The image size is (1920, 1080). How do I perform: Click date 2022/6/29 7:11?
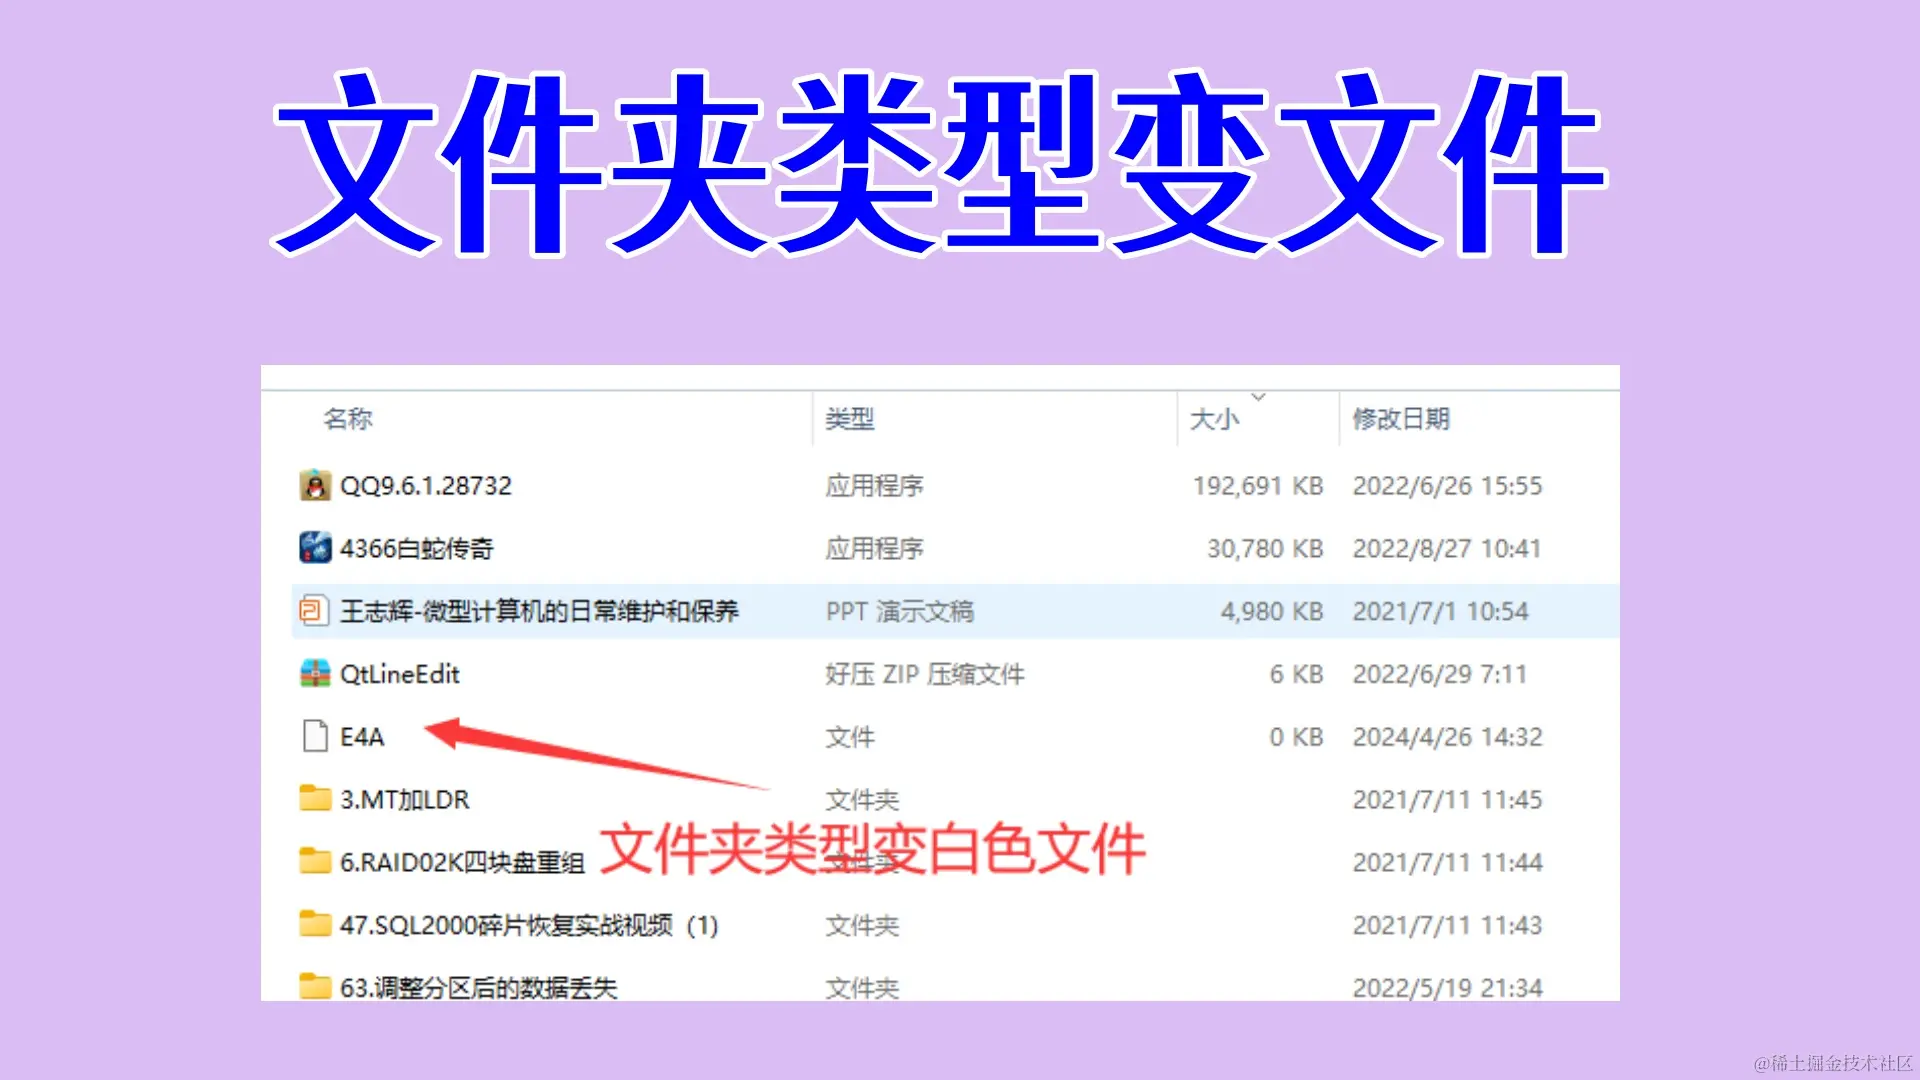click(1440, 674)
